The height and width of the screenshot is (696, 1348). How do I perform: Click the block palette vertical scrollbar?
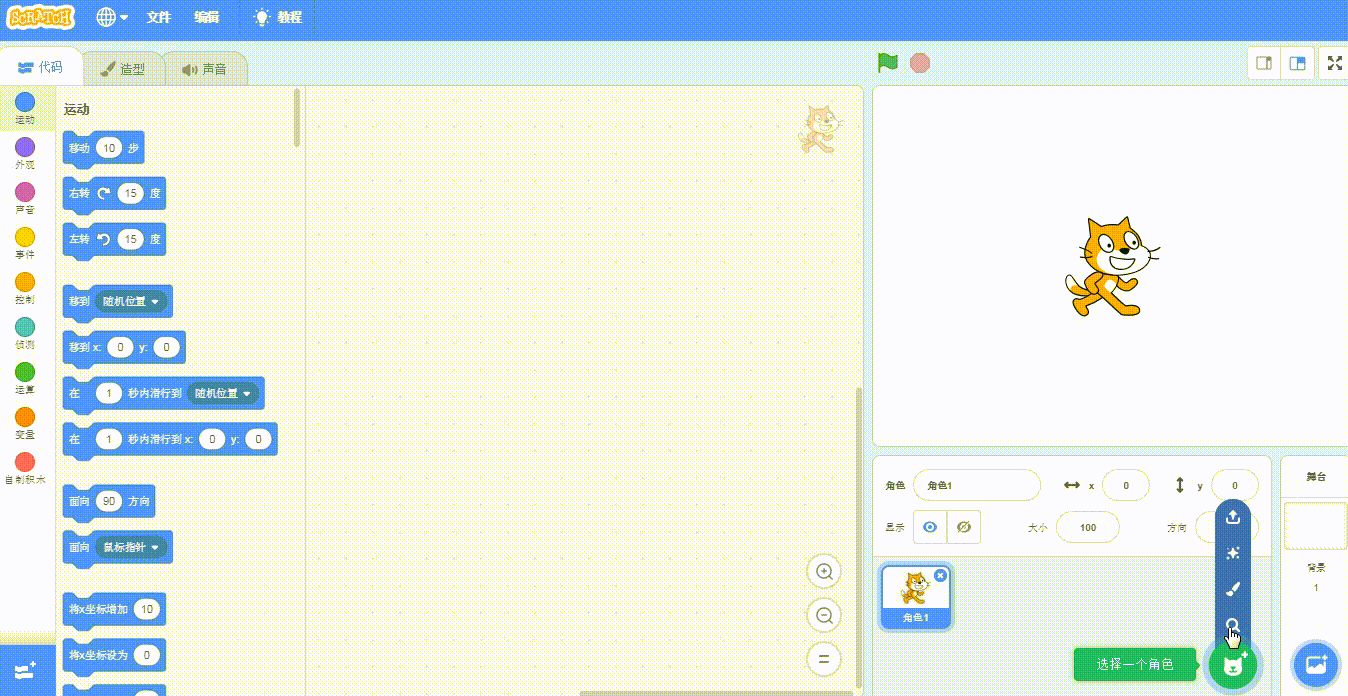pos(297,118)
